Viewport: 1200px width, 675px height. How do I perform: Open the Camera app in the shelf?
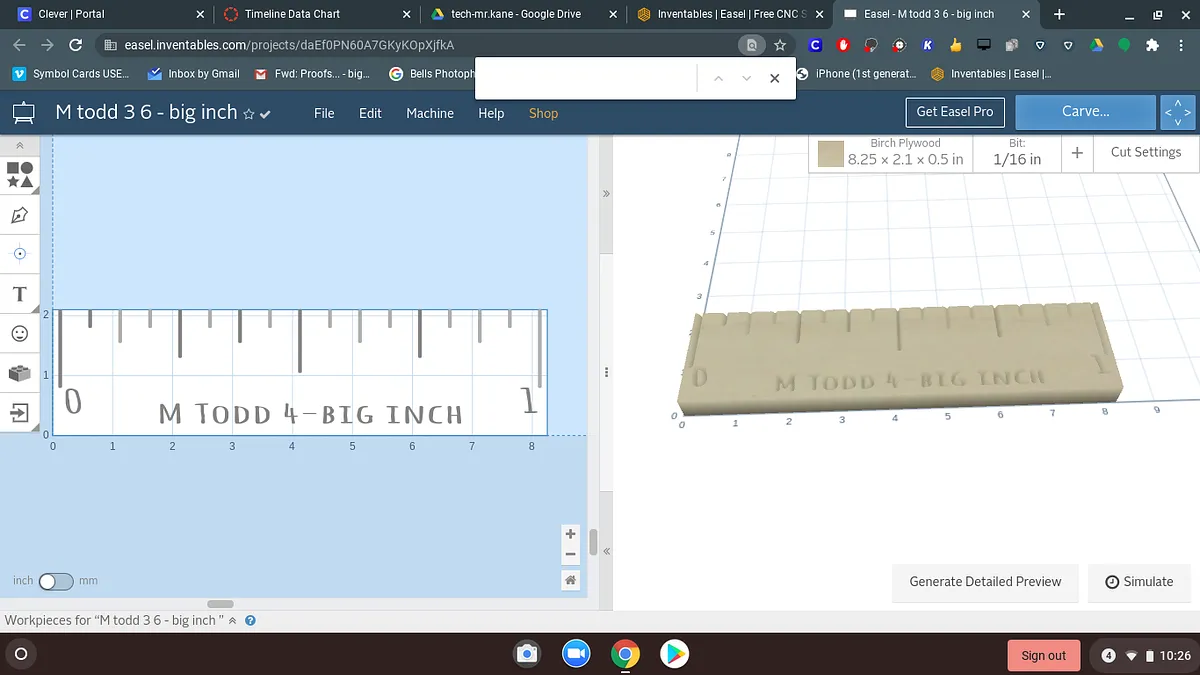coord(527,654)
